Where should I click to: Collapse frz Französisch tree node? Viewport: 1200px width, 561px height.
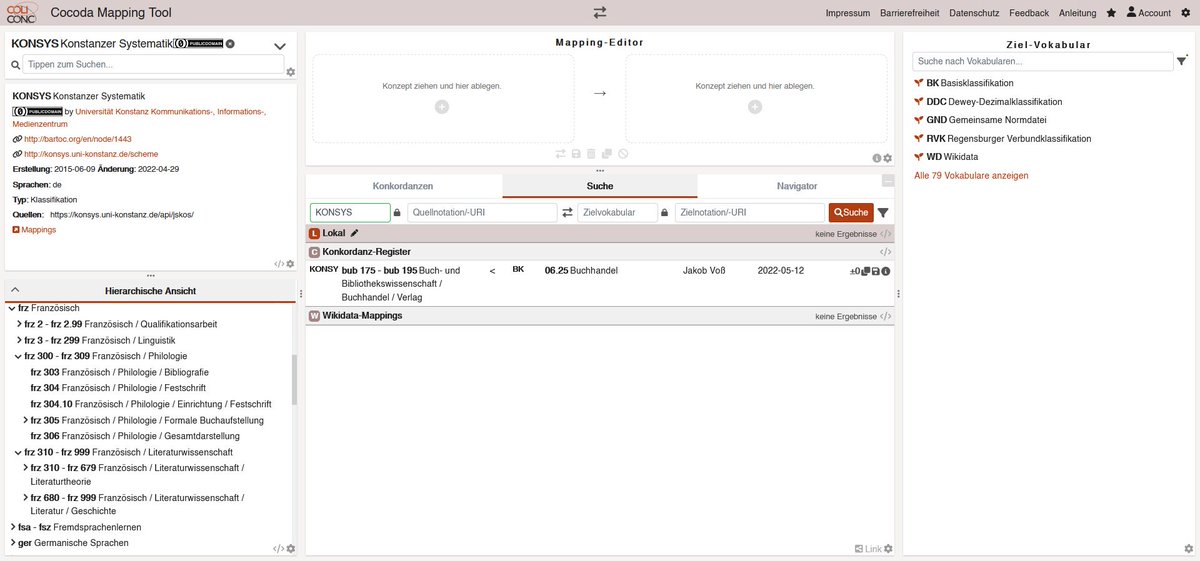[x=12, y=308]
